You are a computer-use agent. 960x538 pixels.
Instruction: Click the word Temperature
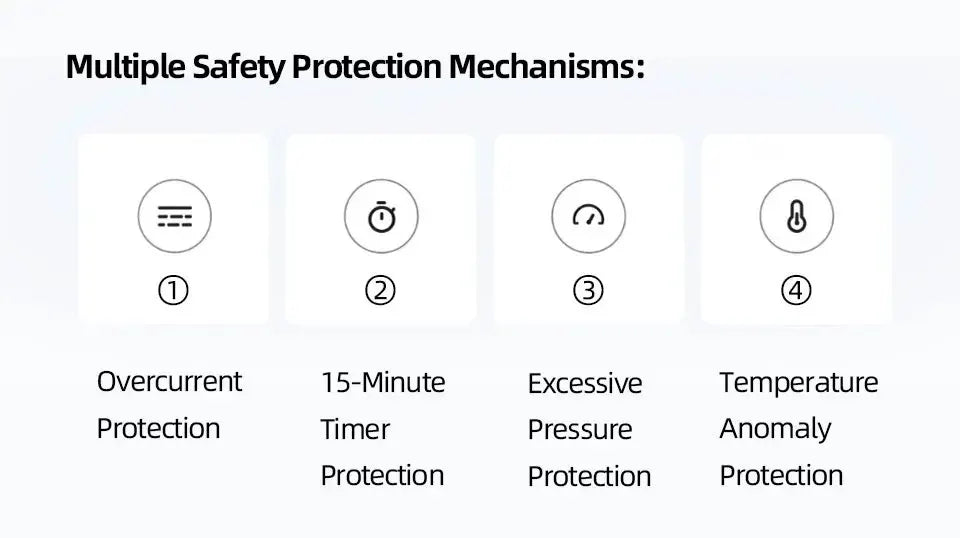pos(799,384)
